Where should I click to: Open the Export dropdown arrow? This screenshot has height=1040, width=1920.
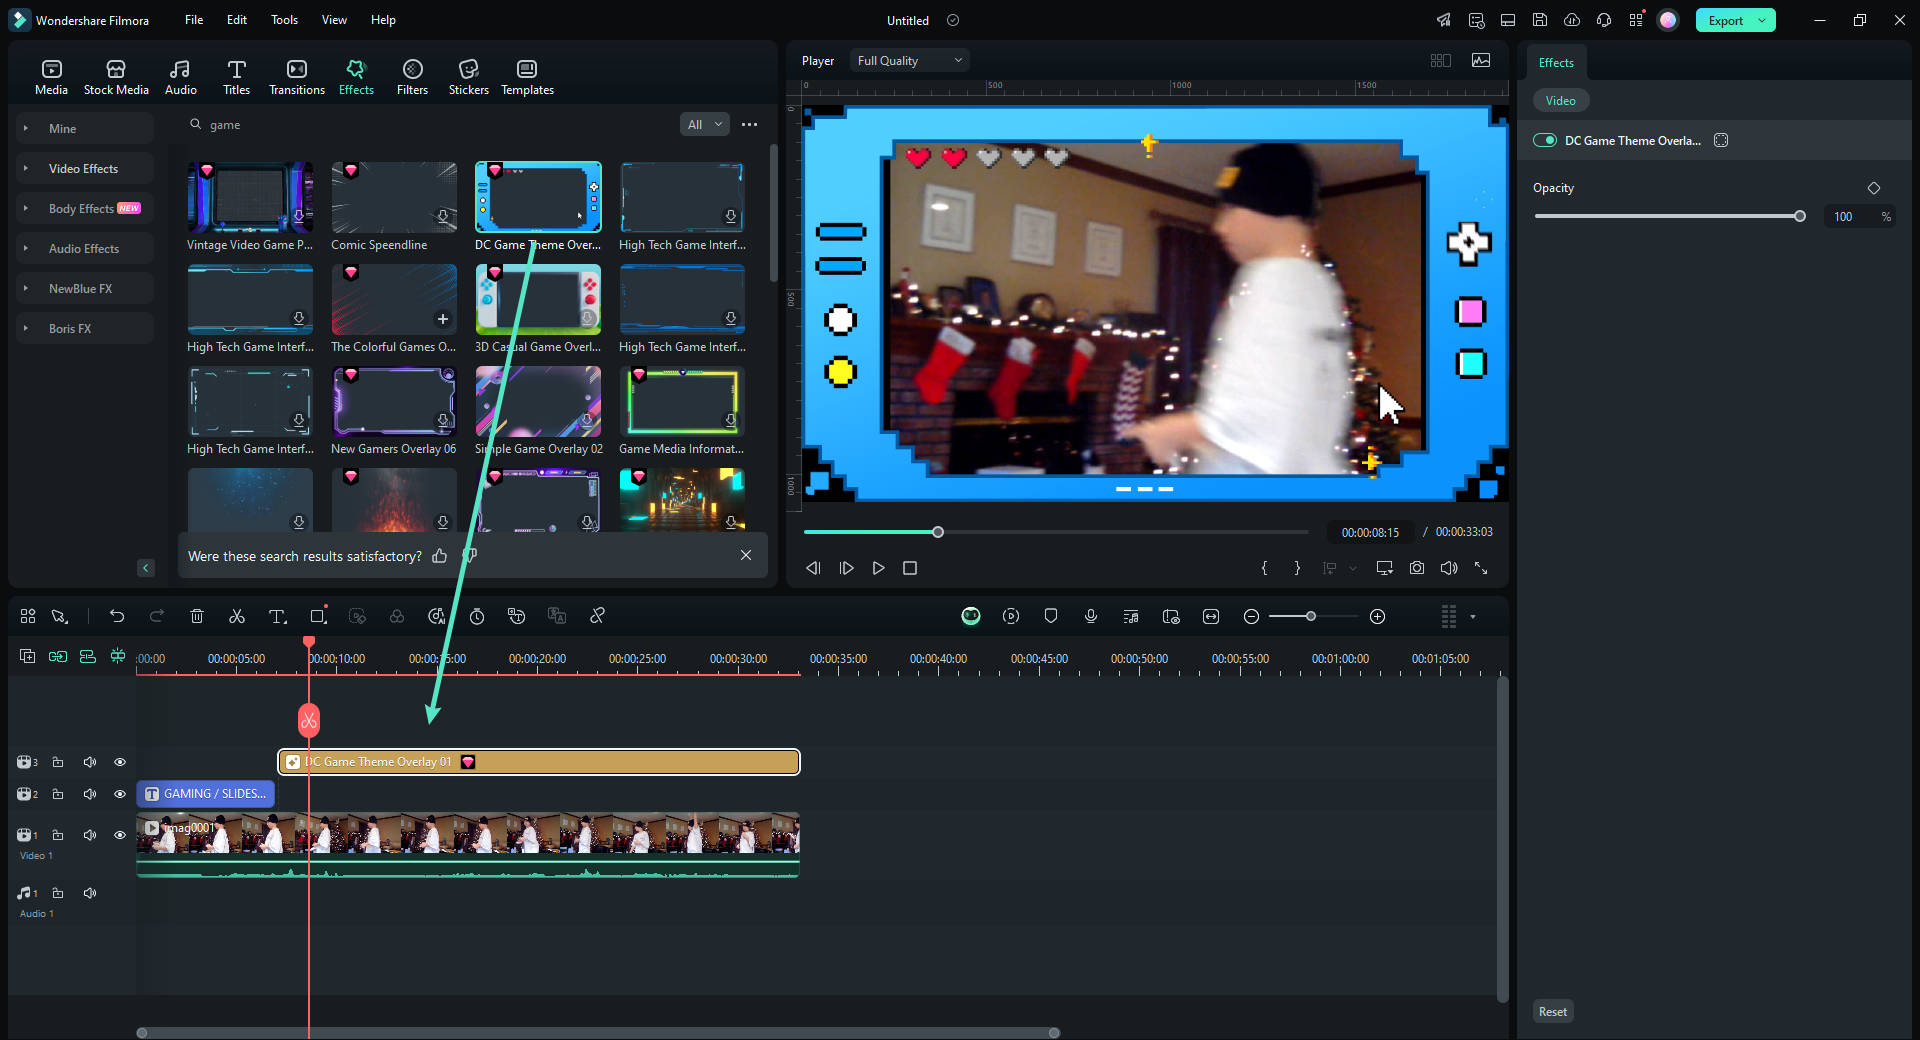[1762, 20]
